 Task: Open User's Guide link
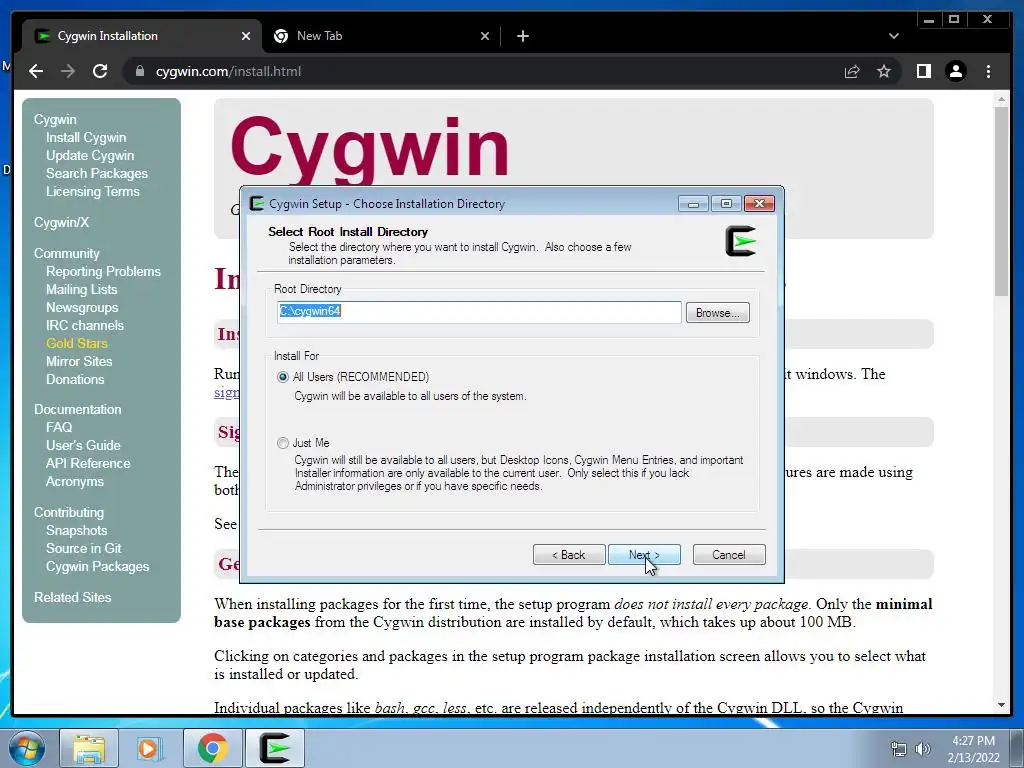pos(83,445)
